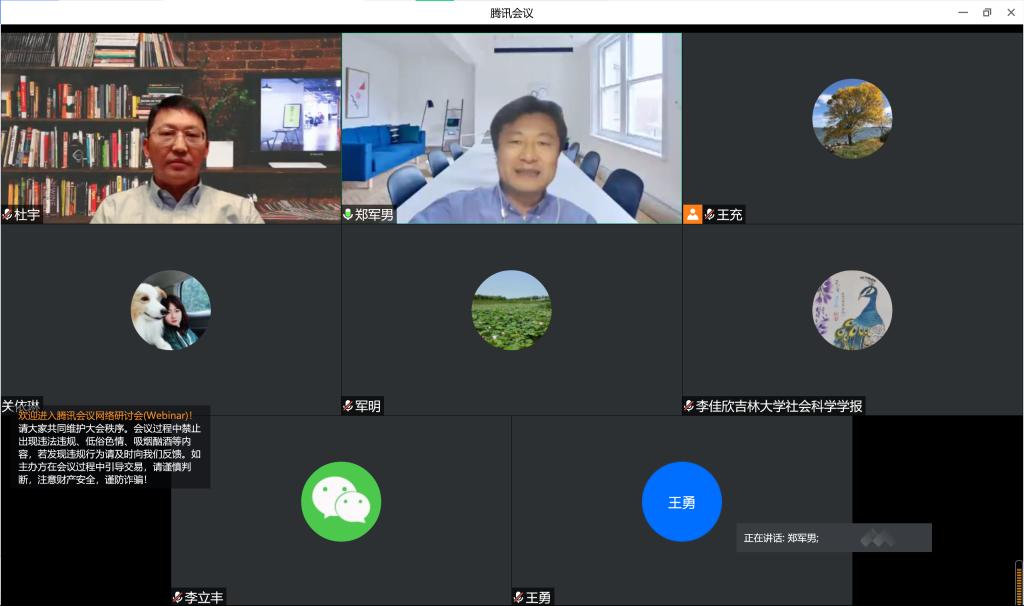Restore down the 腾讯会议 window

click(x=987, y=12)
